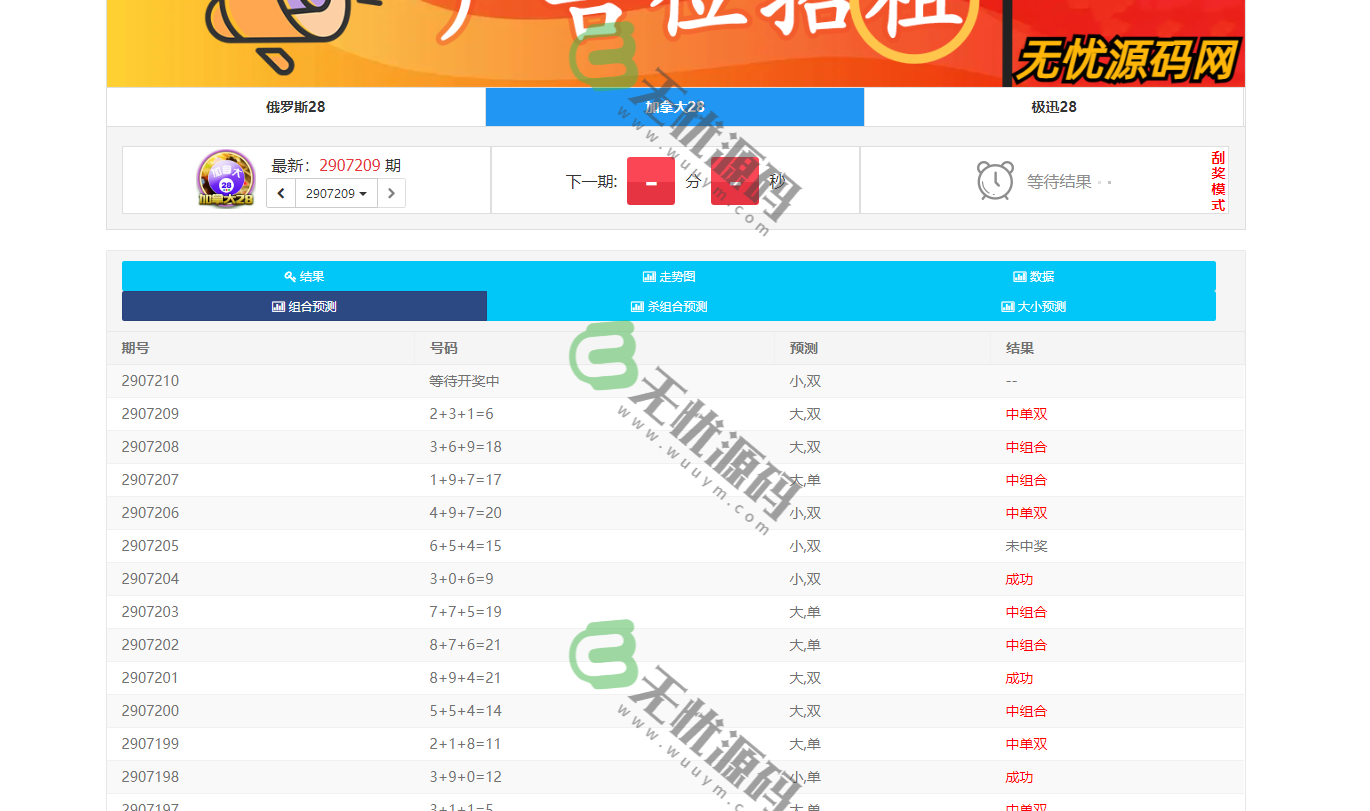
Task: Click the alarm clock waiting-result icon
Action: 995,181
